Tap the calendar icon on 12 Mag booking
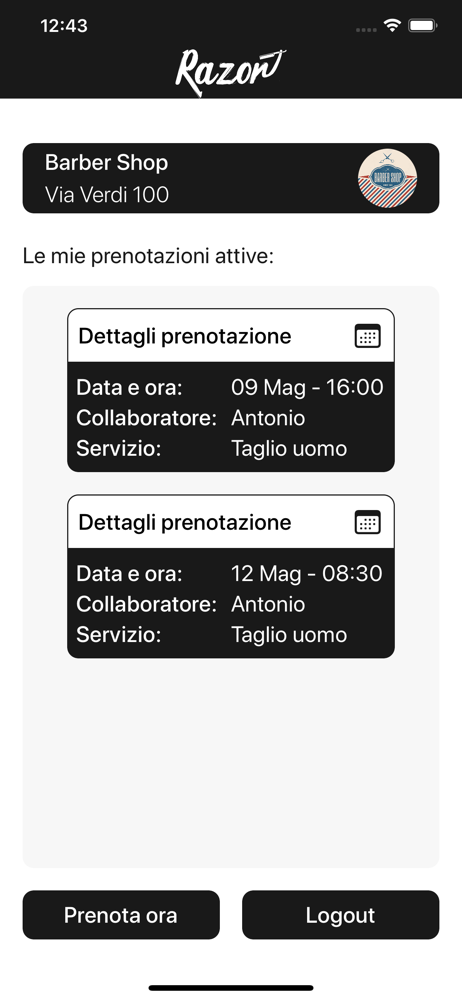 pos(368,522)
